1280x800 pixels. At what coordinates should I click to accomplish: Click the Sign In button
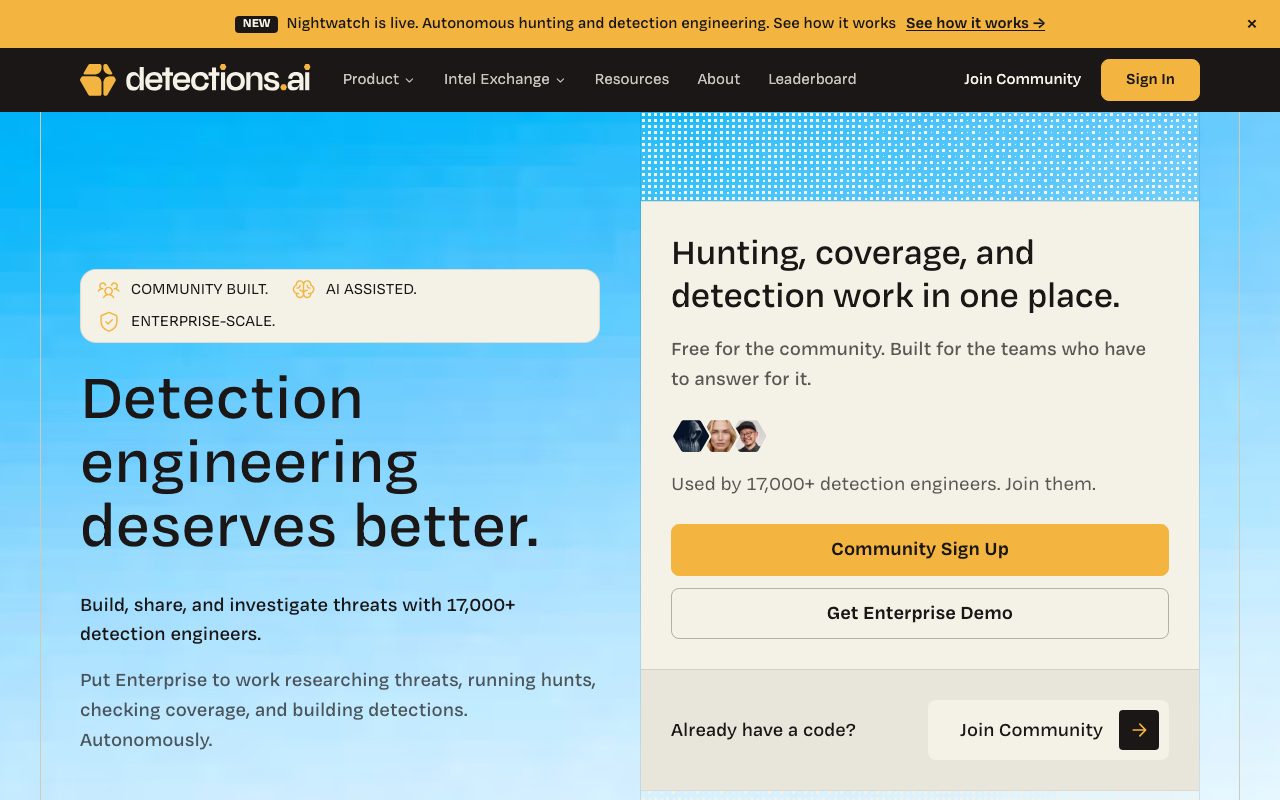(1150, 80)
